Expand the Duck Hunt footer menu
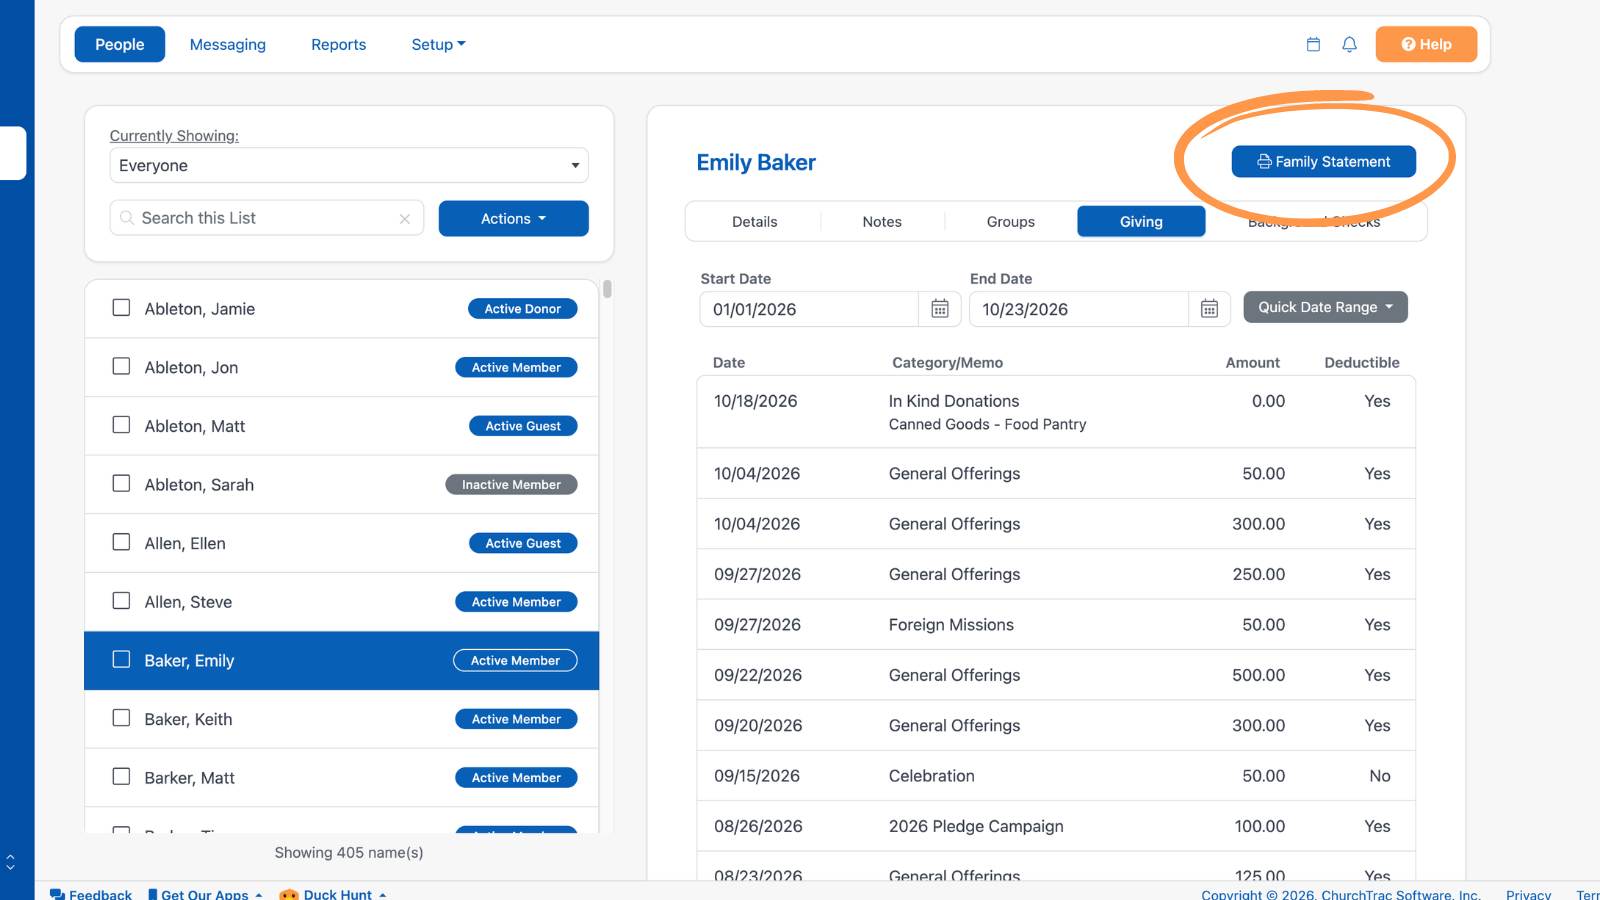The image size is (1600, 900). coord(345,894)
